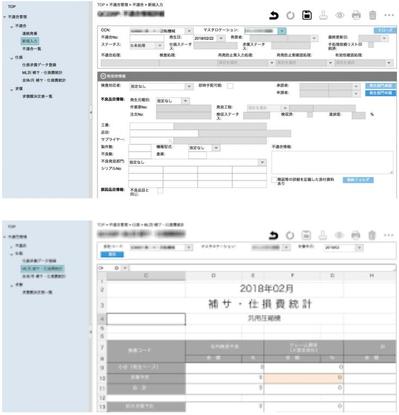Open the year-month dropdown in the lower window
Viewport: 399px width, 415px height.
point(359,248)
